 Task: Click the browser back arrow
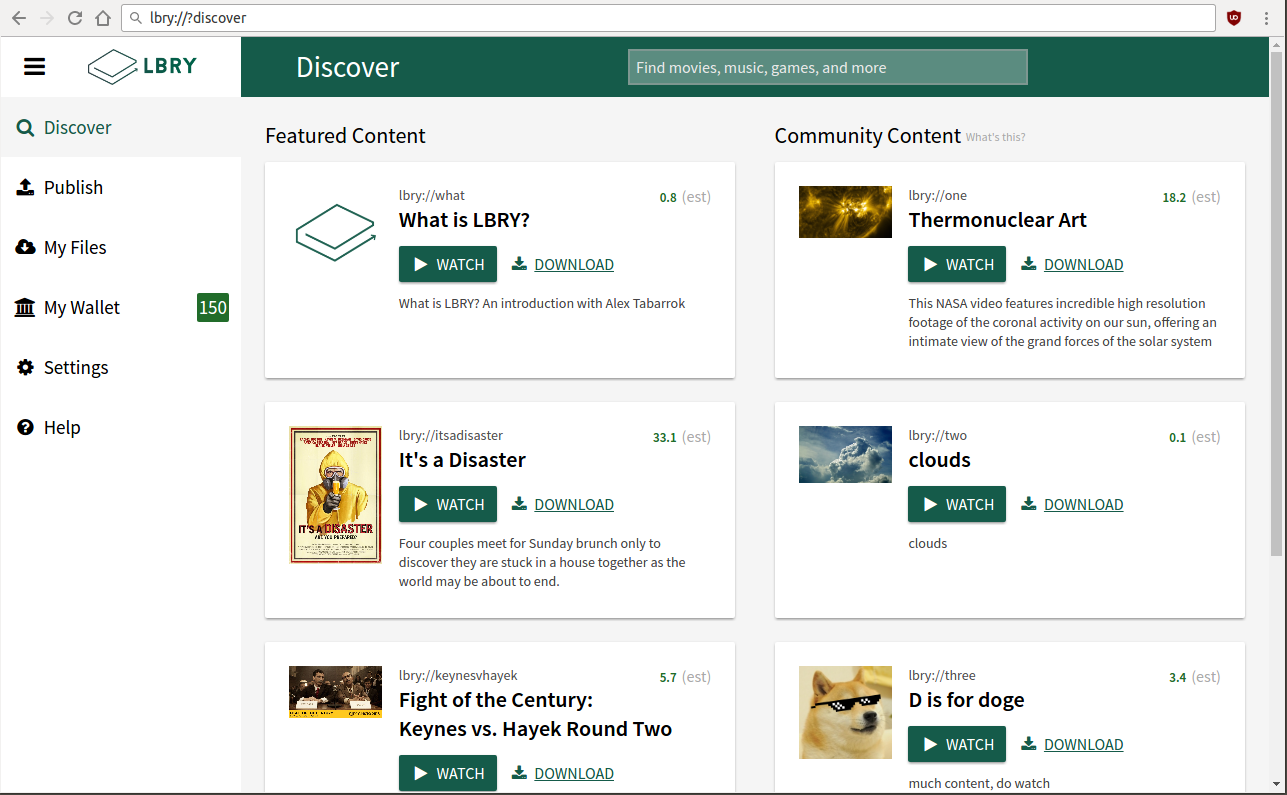[19, 18]
